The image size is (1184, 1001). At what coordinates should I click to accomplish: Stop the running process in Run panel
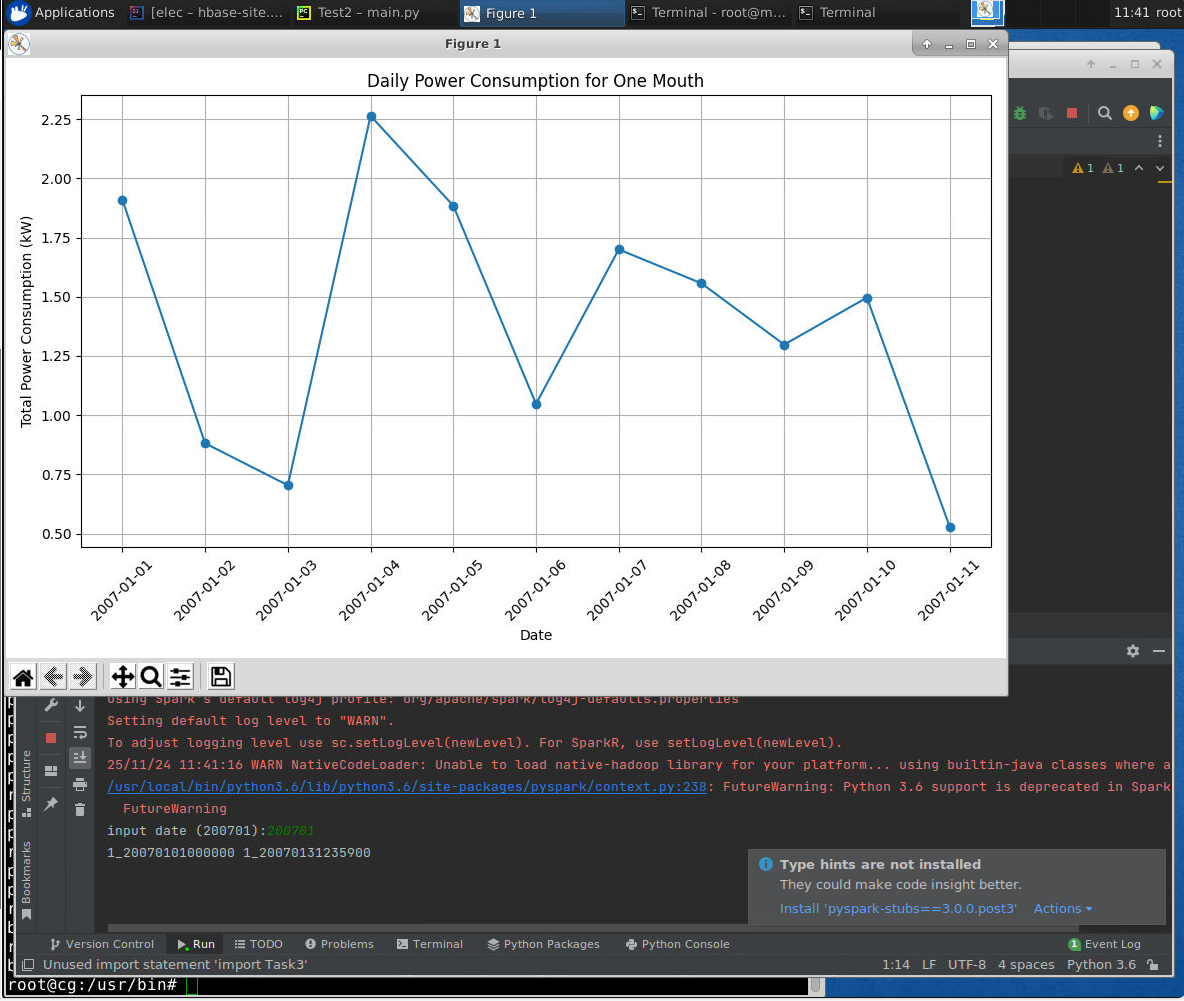pyautogui.click(x=51, y=738)
